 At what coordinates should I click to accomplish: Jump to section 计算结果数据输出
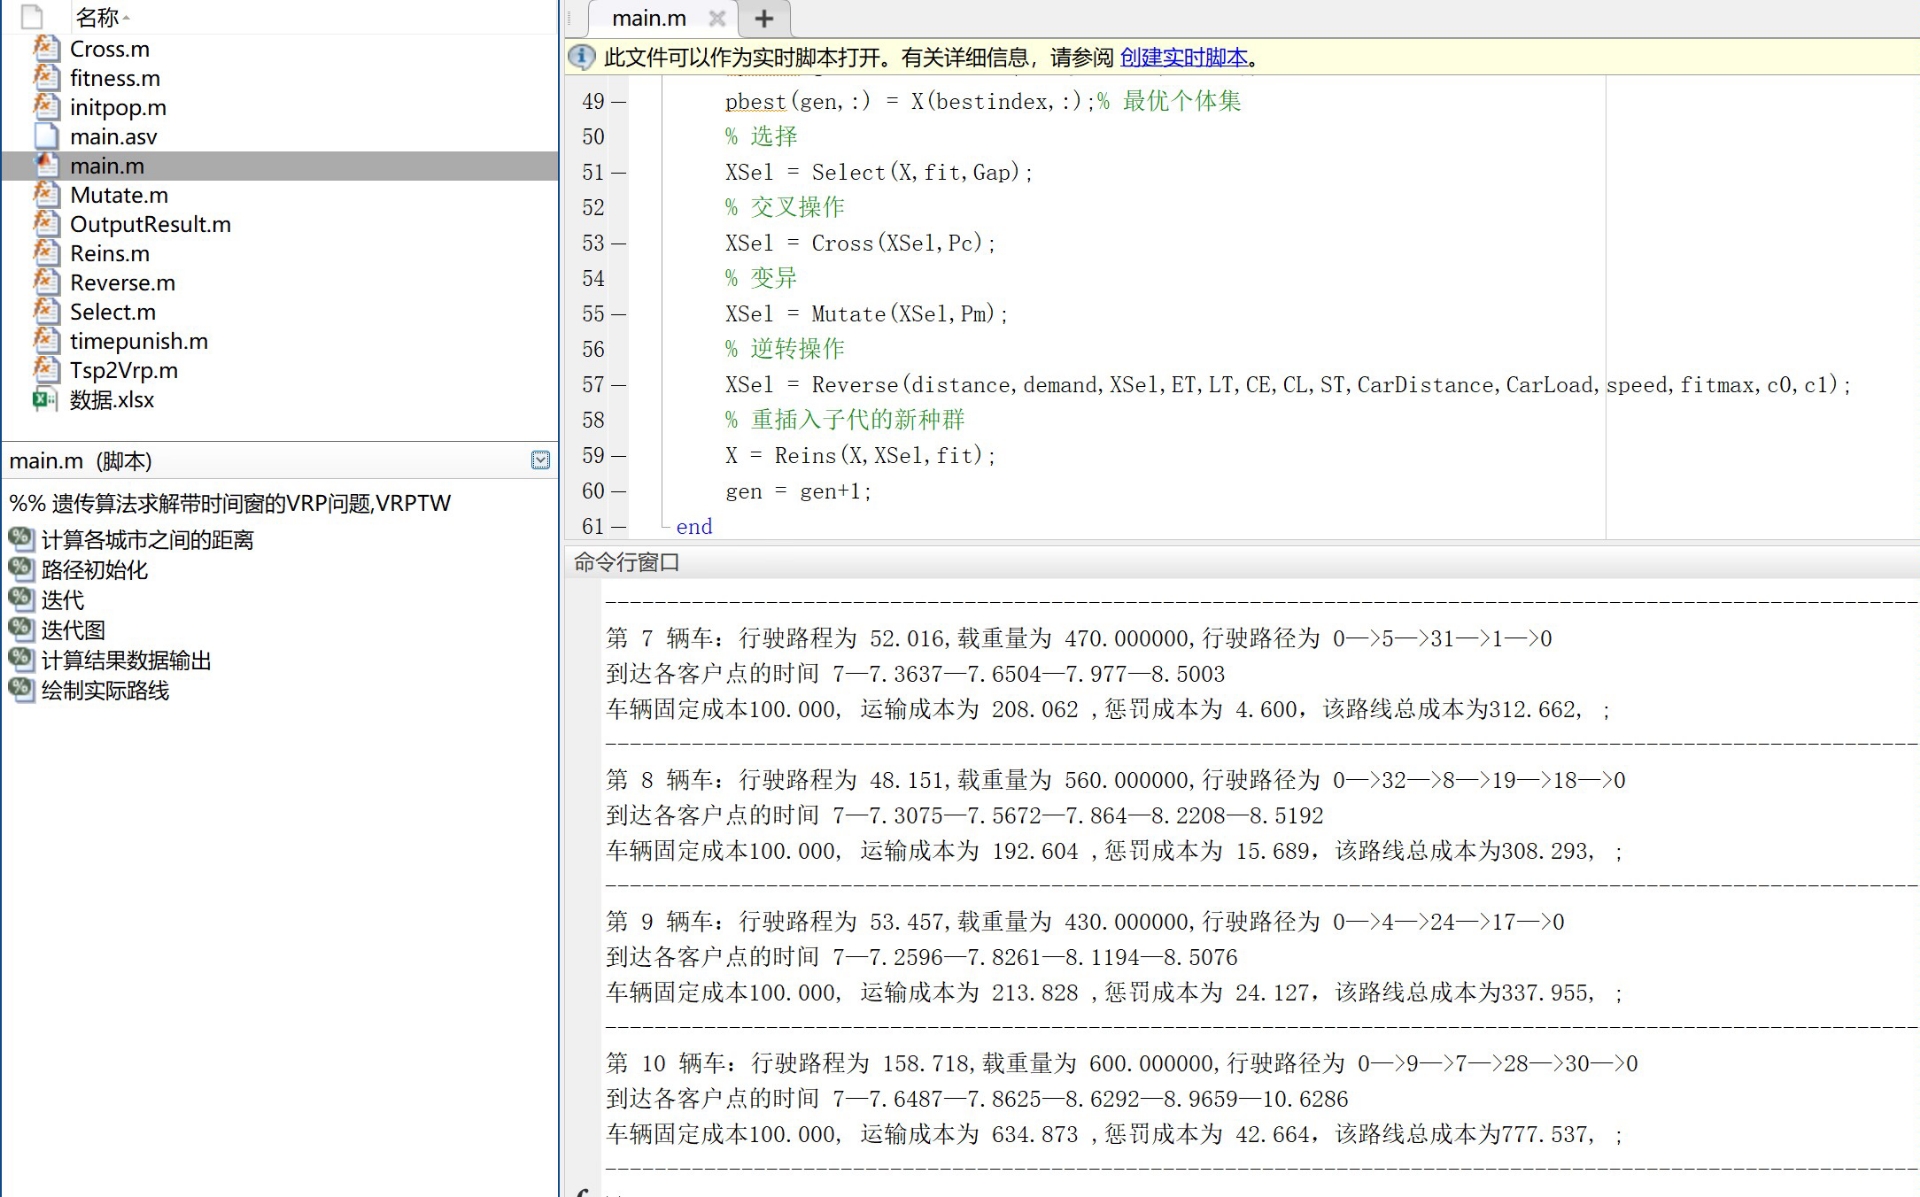coord(126,660)
